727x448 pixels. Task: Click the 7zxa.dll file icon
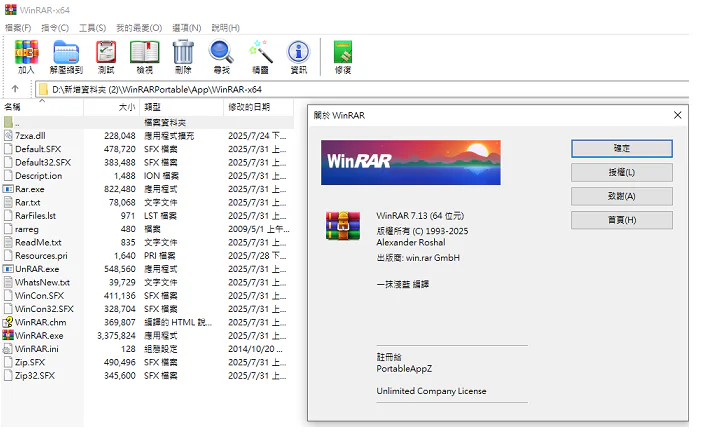[x=8, y=135]
